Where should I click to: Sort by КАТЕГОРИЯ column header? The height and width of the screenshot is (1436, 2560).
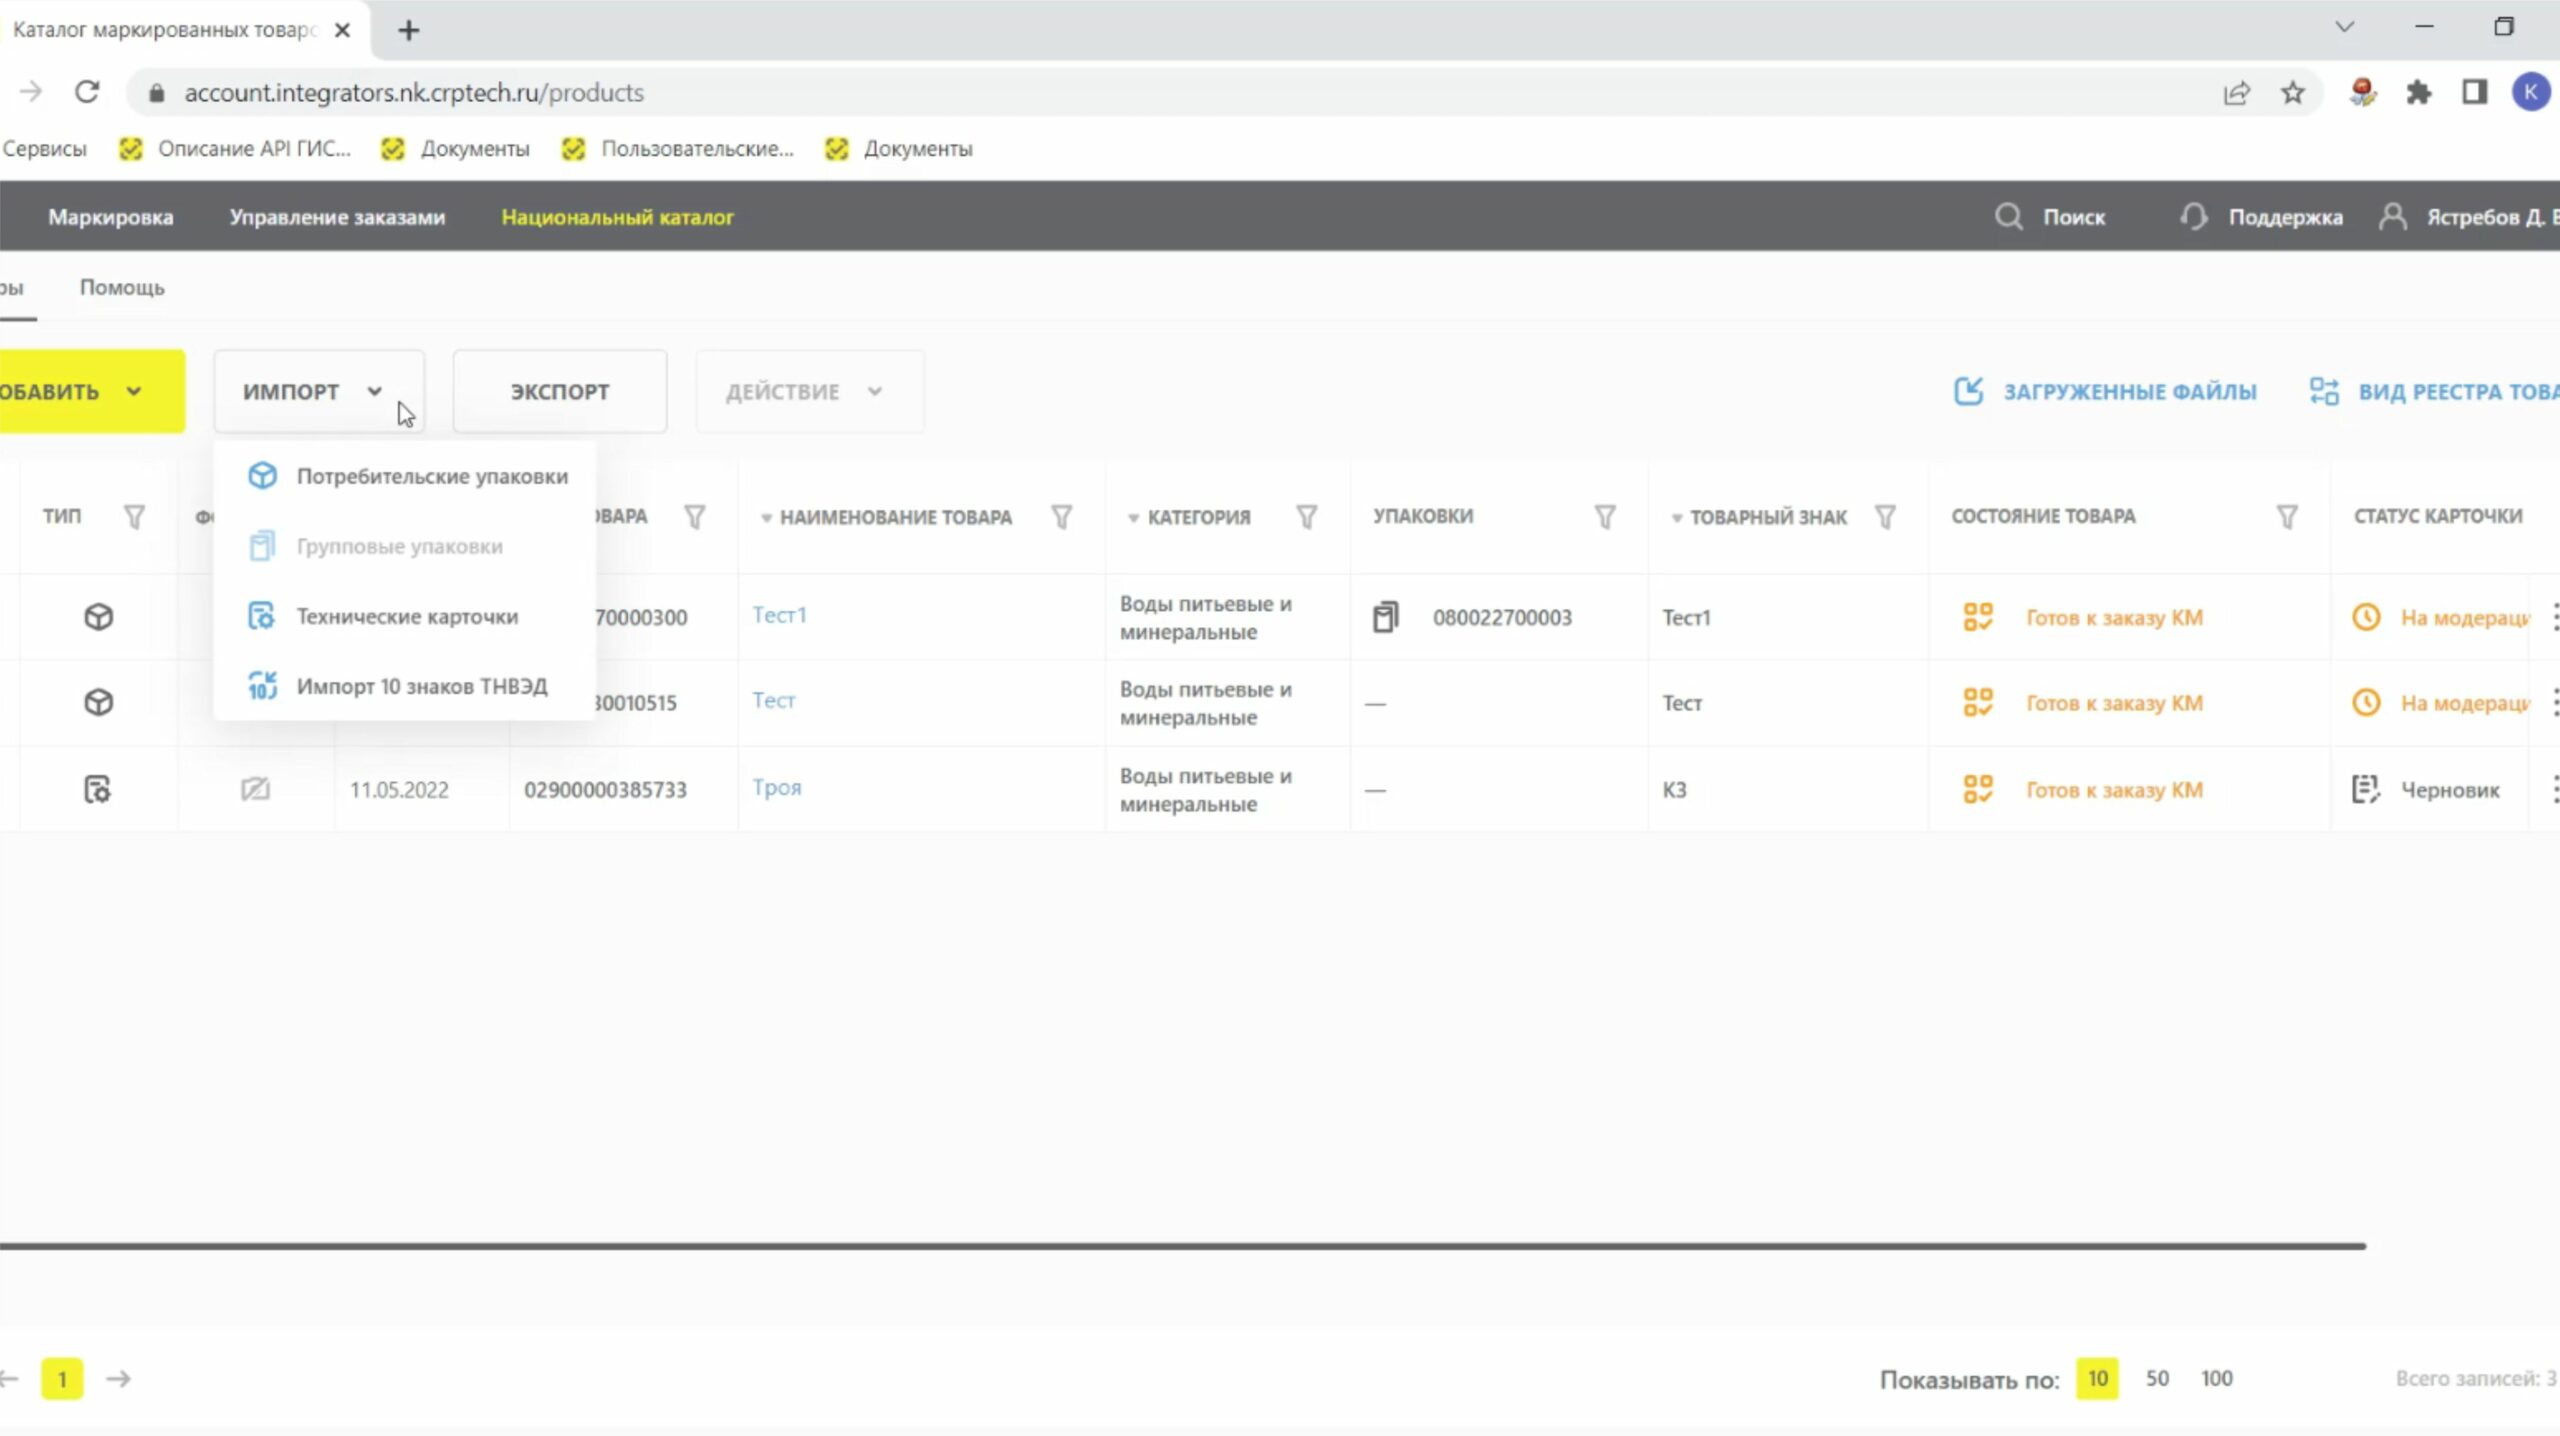point(1189,517)
